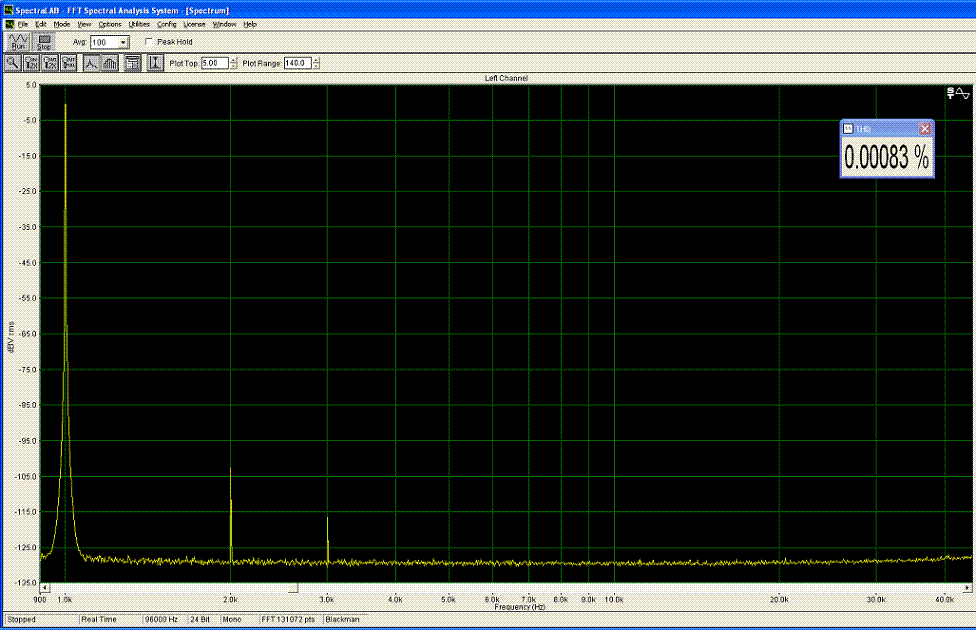Click the 10.0k frequency axis label
Viewport: 976px width, 630px height.
tap(614, 599)
